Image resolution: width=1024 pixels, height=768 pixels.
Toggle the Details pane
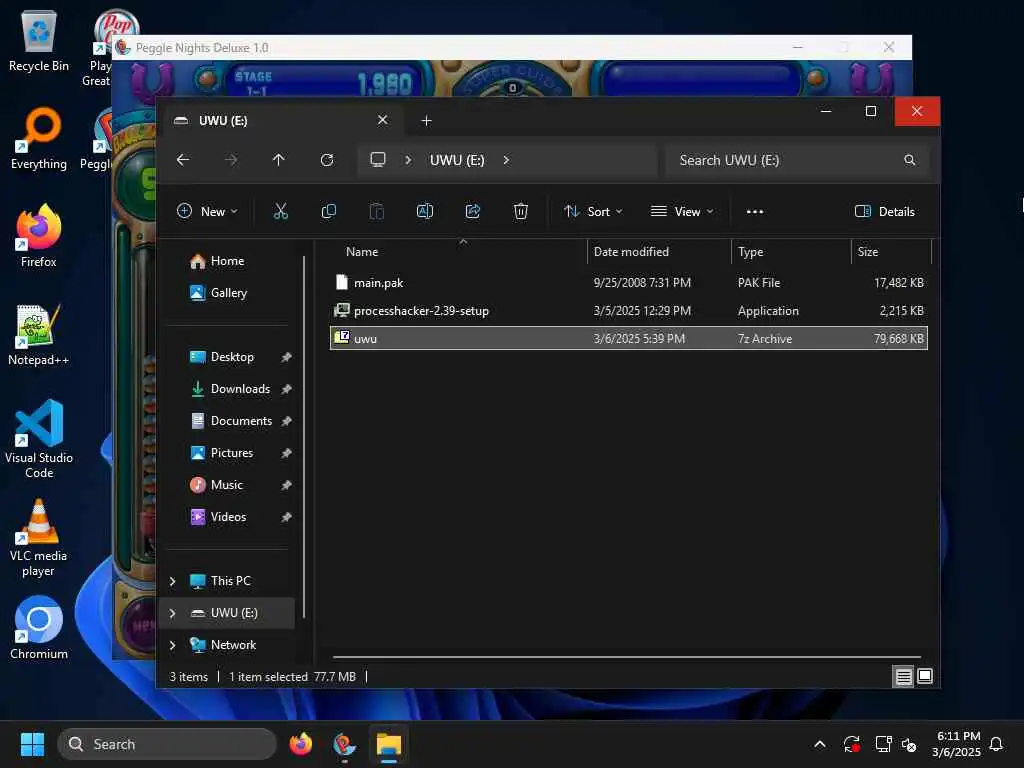[885, 212]
